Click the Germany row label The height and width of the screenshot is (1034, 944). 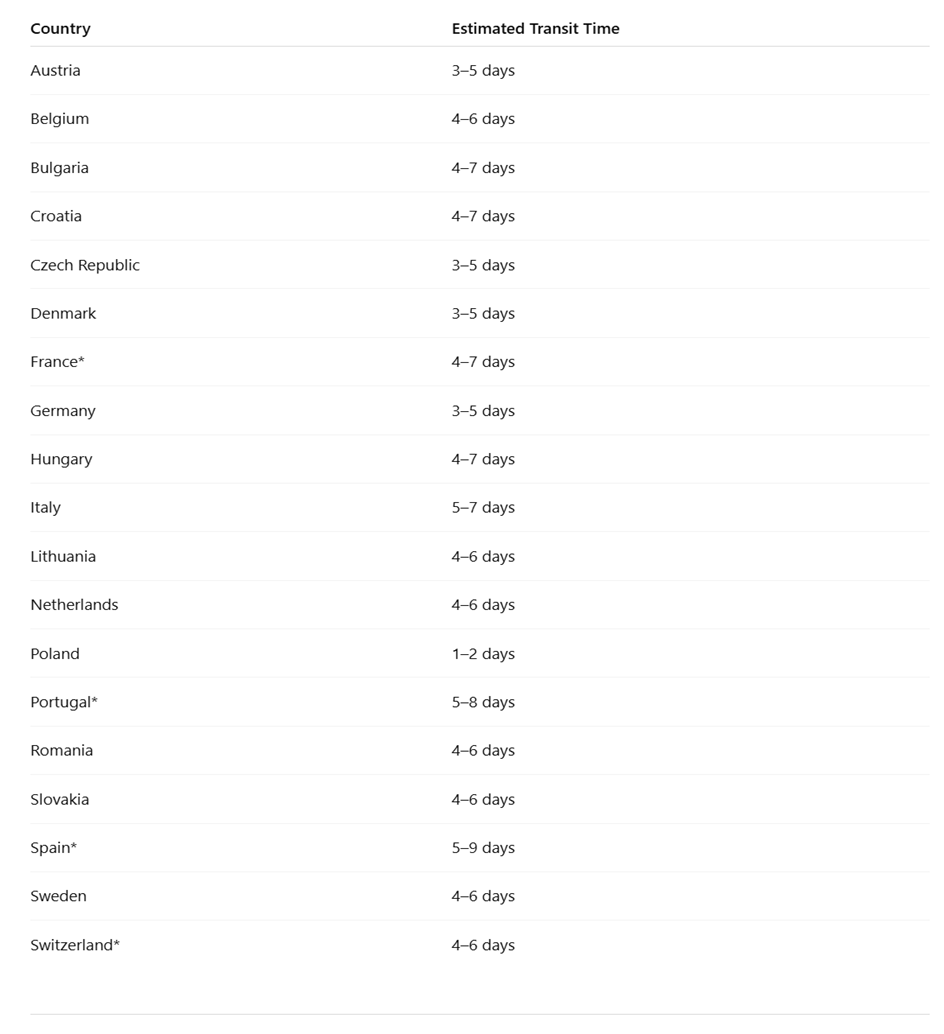63,411
